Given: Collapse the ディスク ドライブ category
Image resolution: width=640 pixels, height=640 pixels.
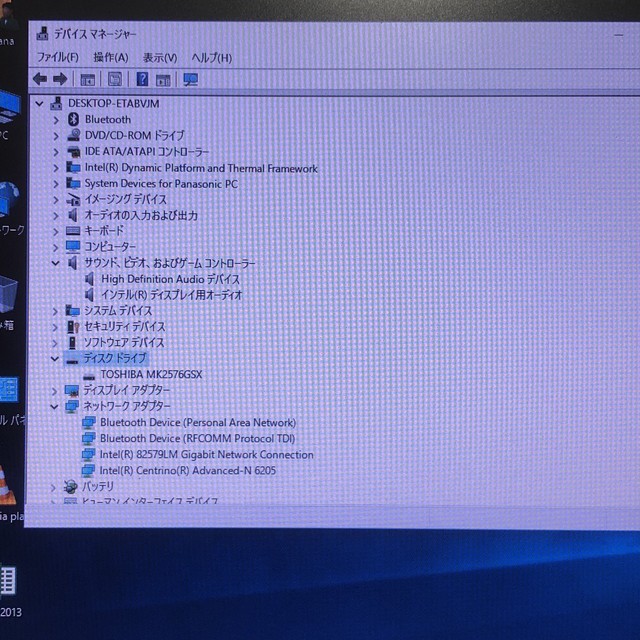Looking at the screenshot, I should pos(55,359).
